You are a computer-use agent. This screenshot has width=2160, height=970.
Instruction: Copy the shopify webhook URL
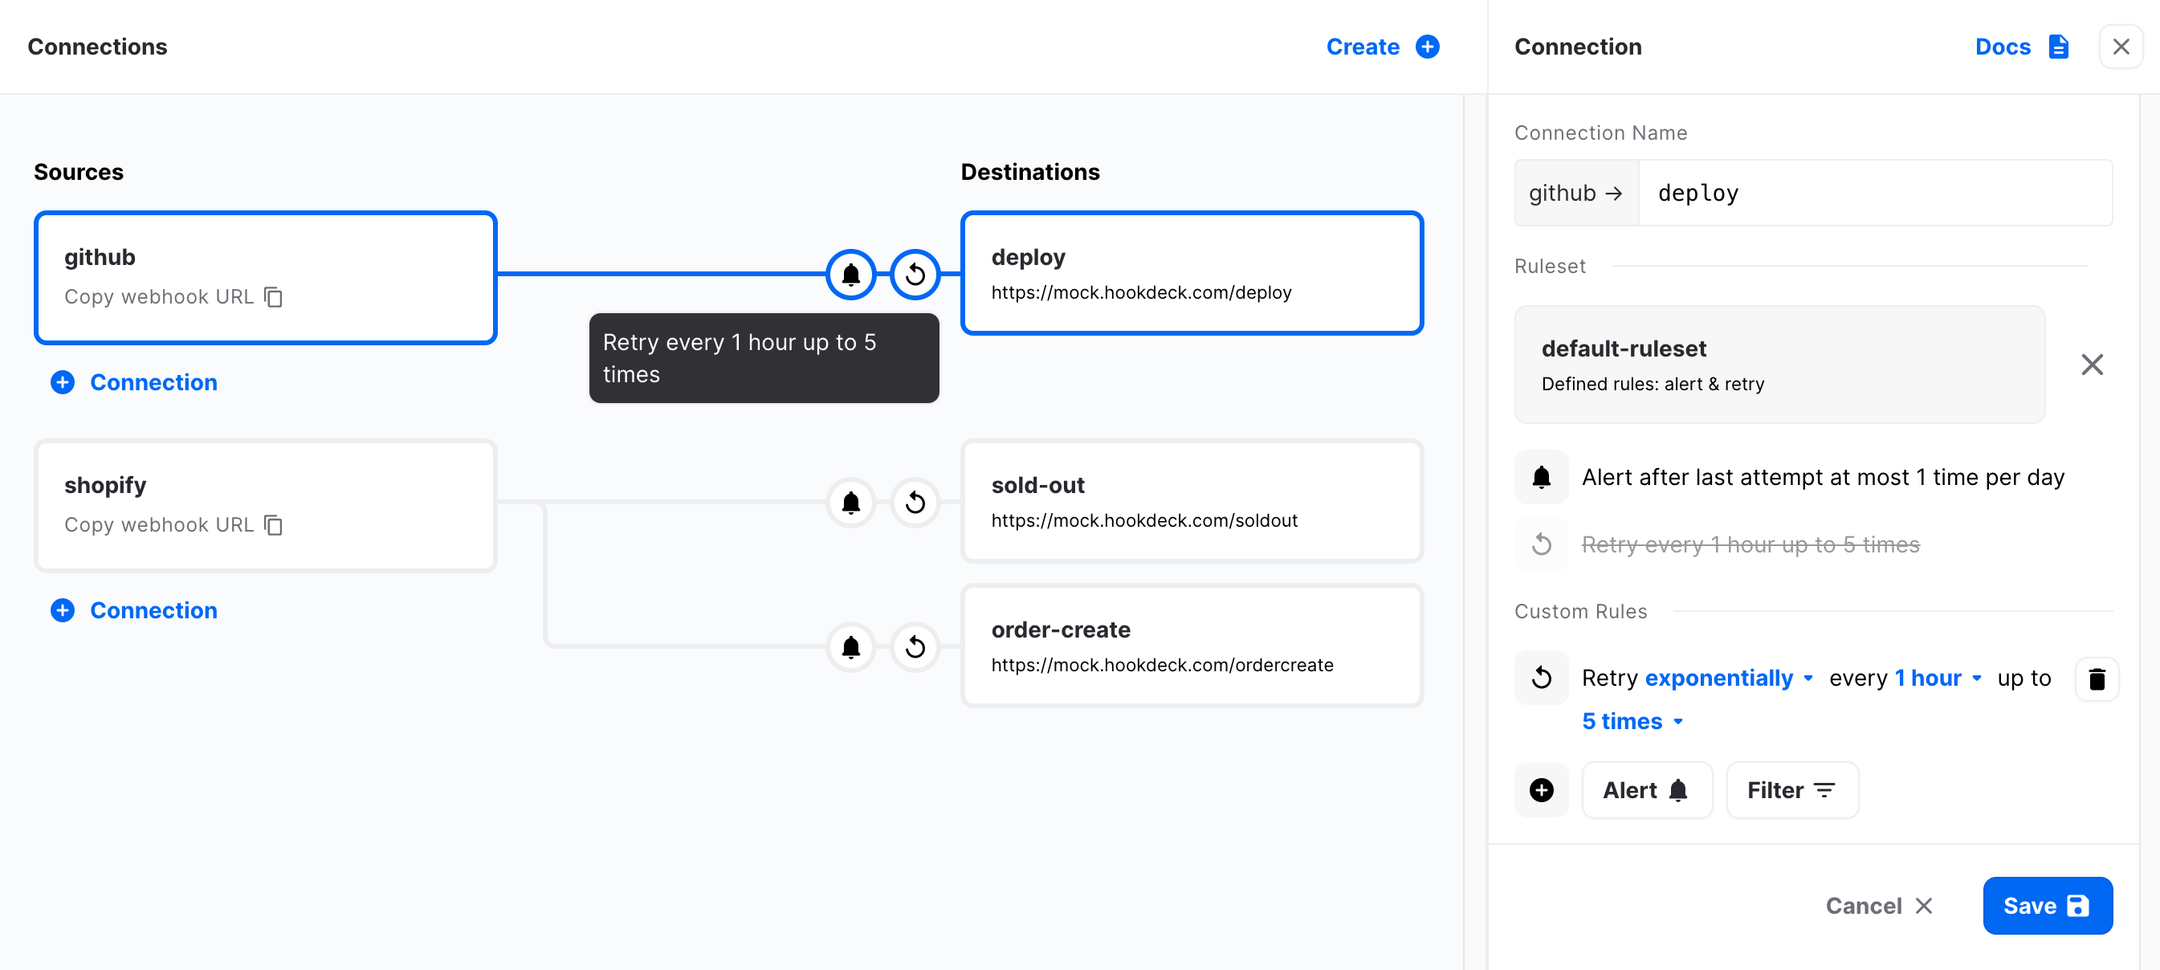tap(273, 524)
